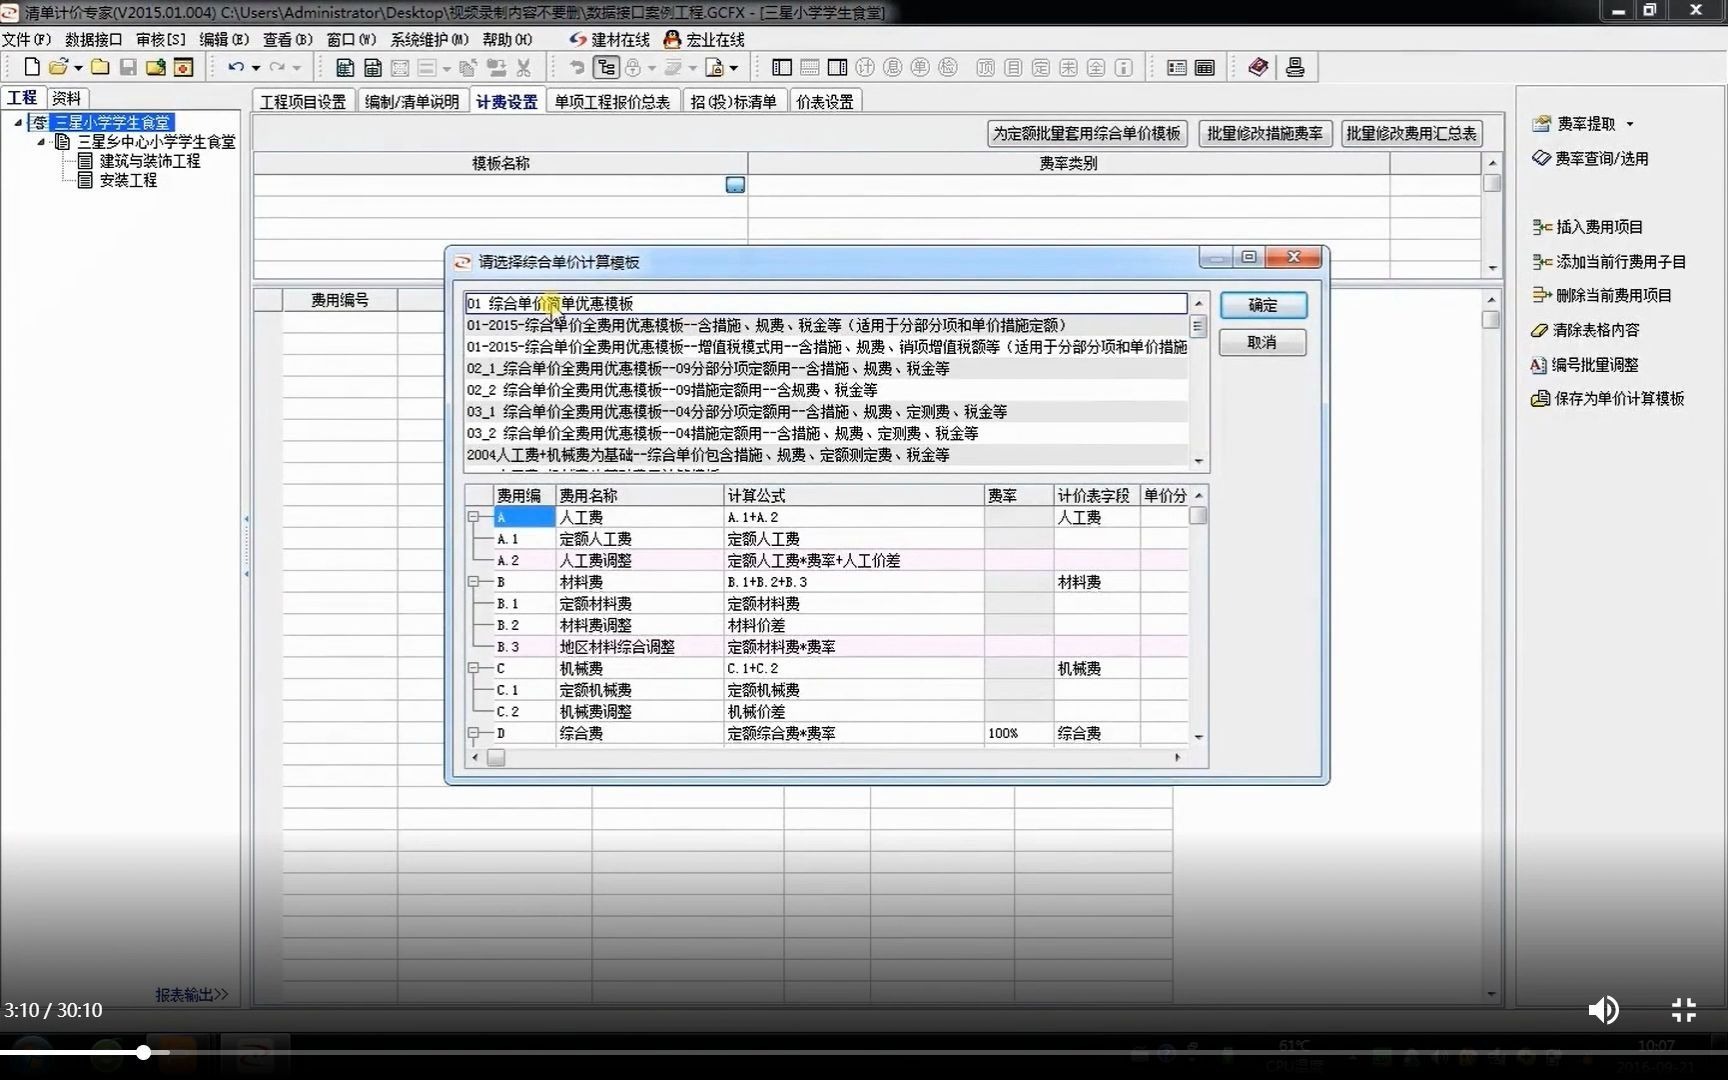The height and width of the screenshot is (1080, 1728).
Task: Open dropdown arrow next to Open folder icon
Action: tap(78, 68)
